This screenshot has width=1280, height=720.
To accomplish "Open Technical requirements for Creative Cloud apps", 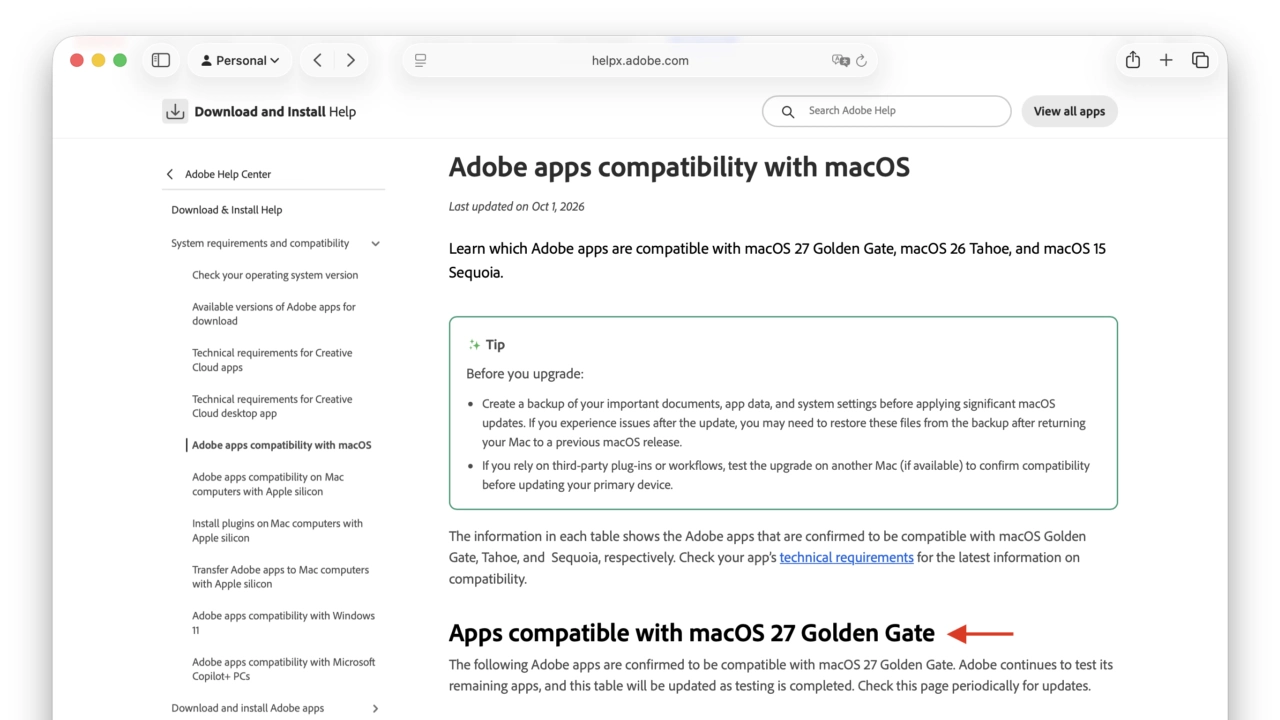I will click(x=272, y=360).
